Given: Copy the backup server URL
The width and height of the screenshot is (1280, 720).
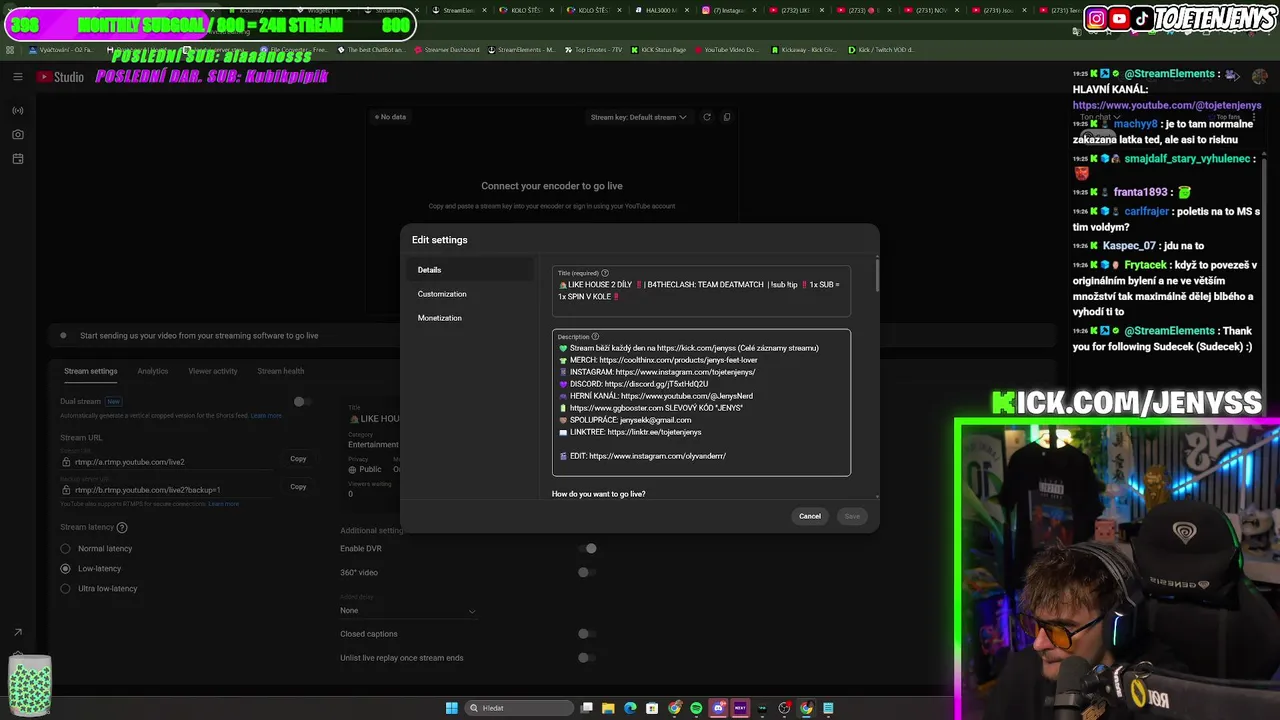Looking at the screenshot, I should click(x=298, y=486).
